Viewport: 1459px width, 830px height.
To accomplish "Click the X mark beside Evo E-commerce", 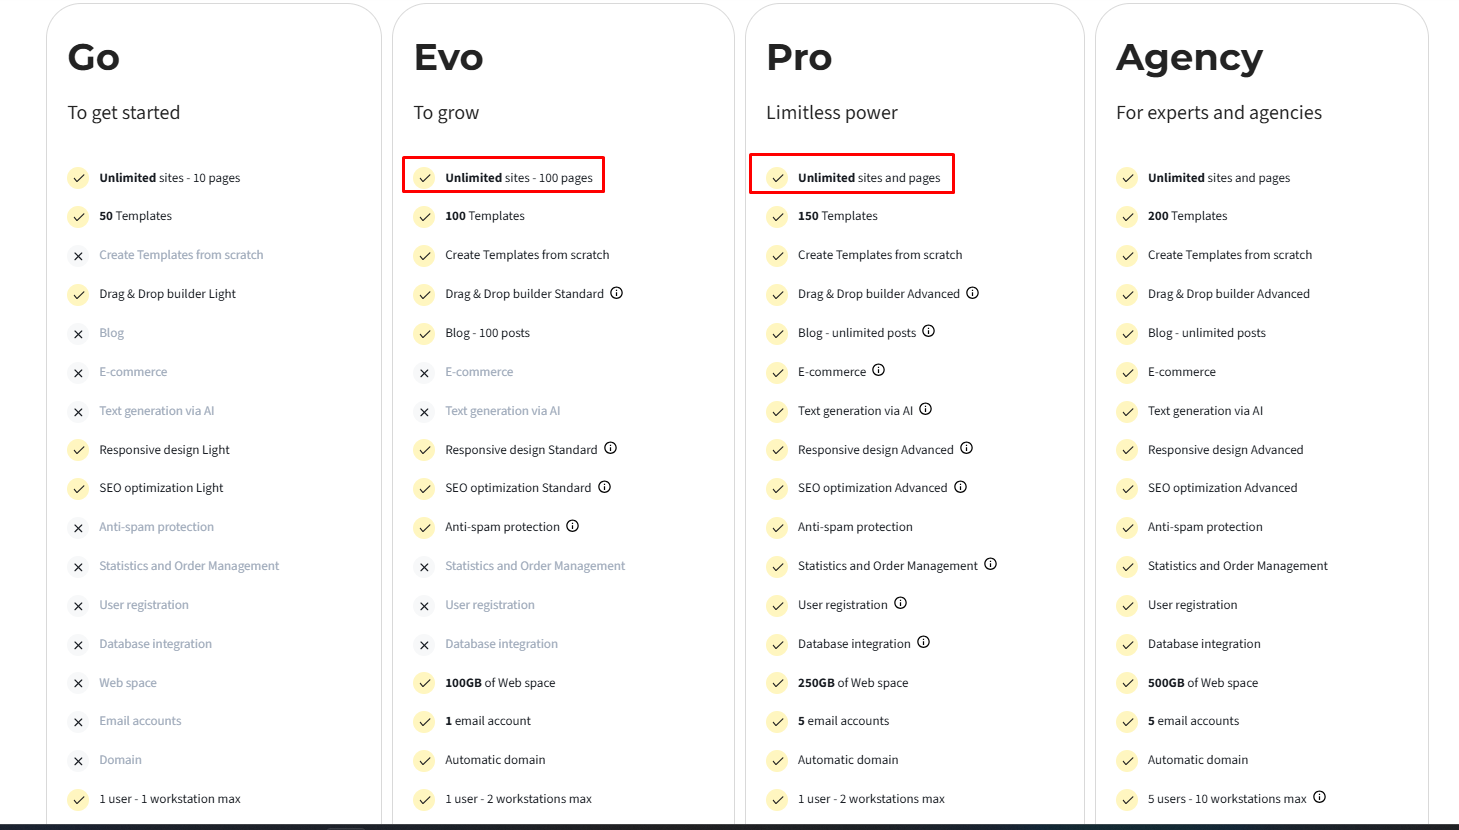I will (424, 373).
